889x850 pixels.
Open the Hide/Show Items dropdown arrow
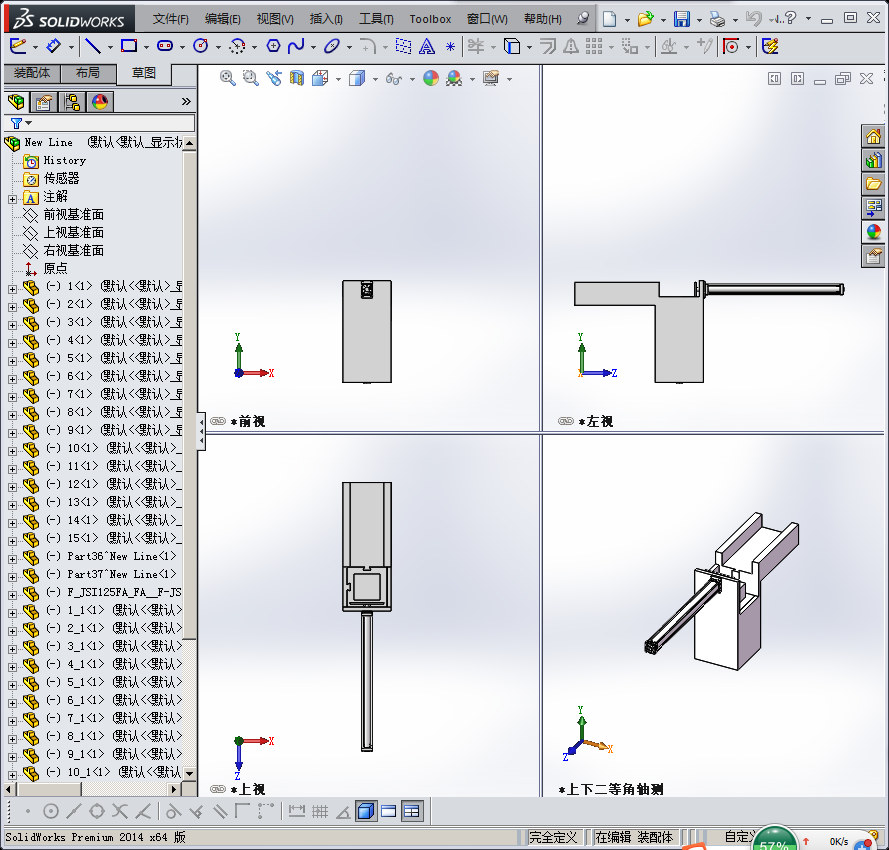click(412, 79)
